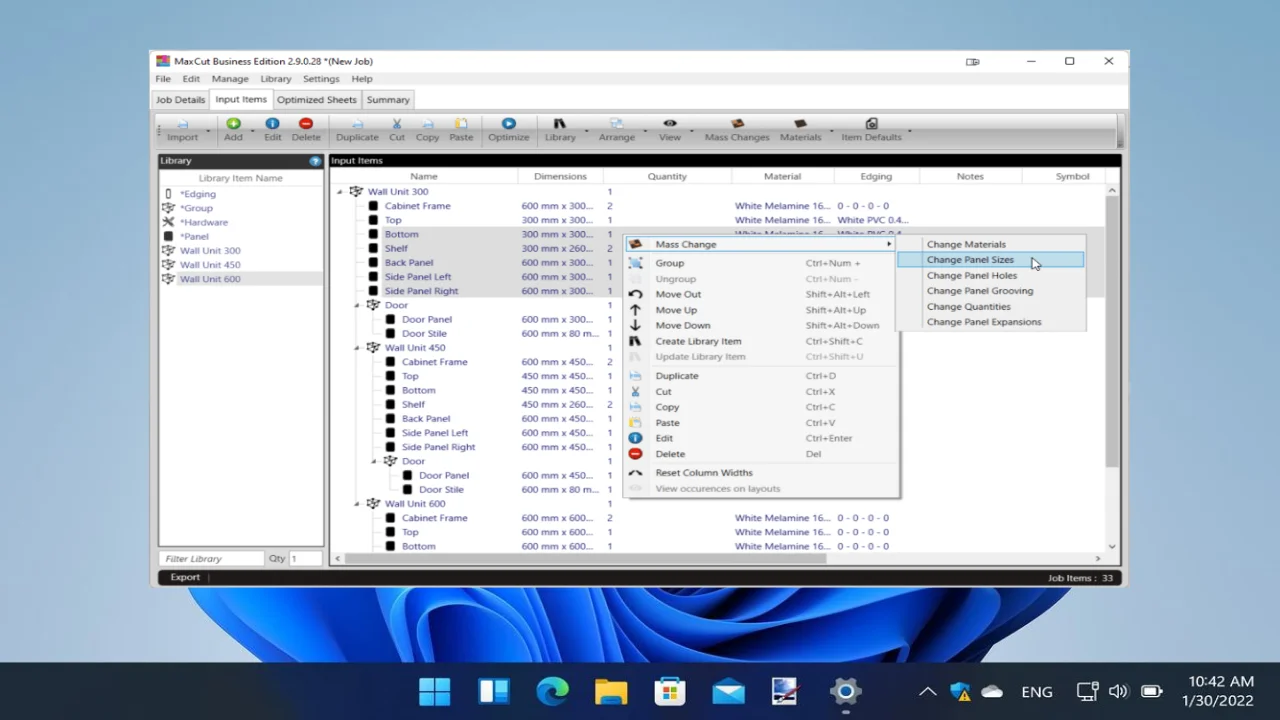Click the Arrange toolbar icon
This screenshot has height=720, width=1280.
(x=616, y=124)
